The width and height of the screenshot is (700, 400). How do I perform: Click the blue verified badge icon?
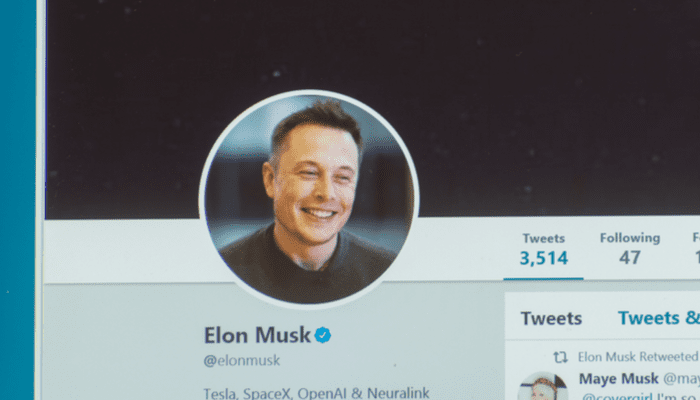[x=323, y=335]
